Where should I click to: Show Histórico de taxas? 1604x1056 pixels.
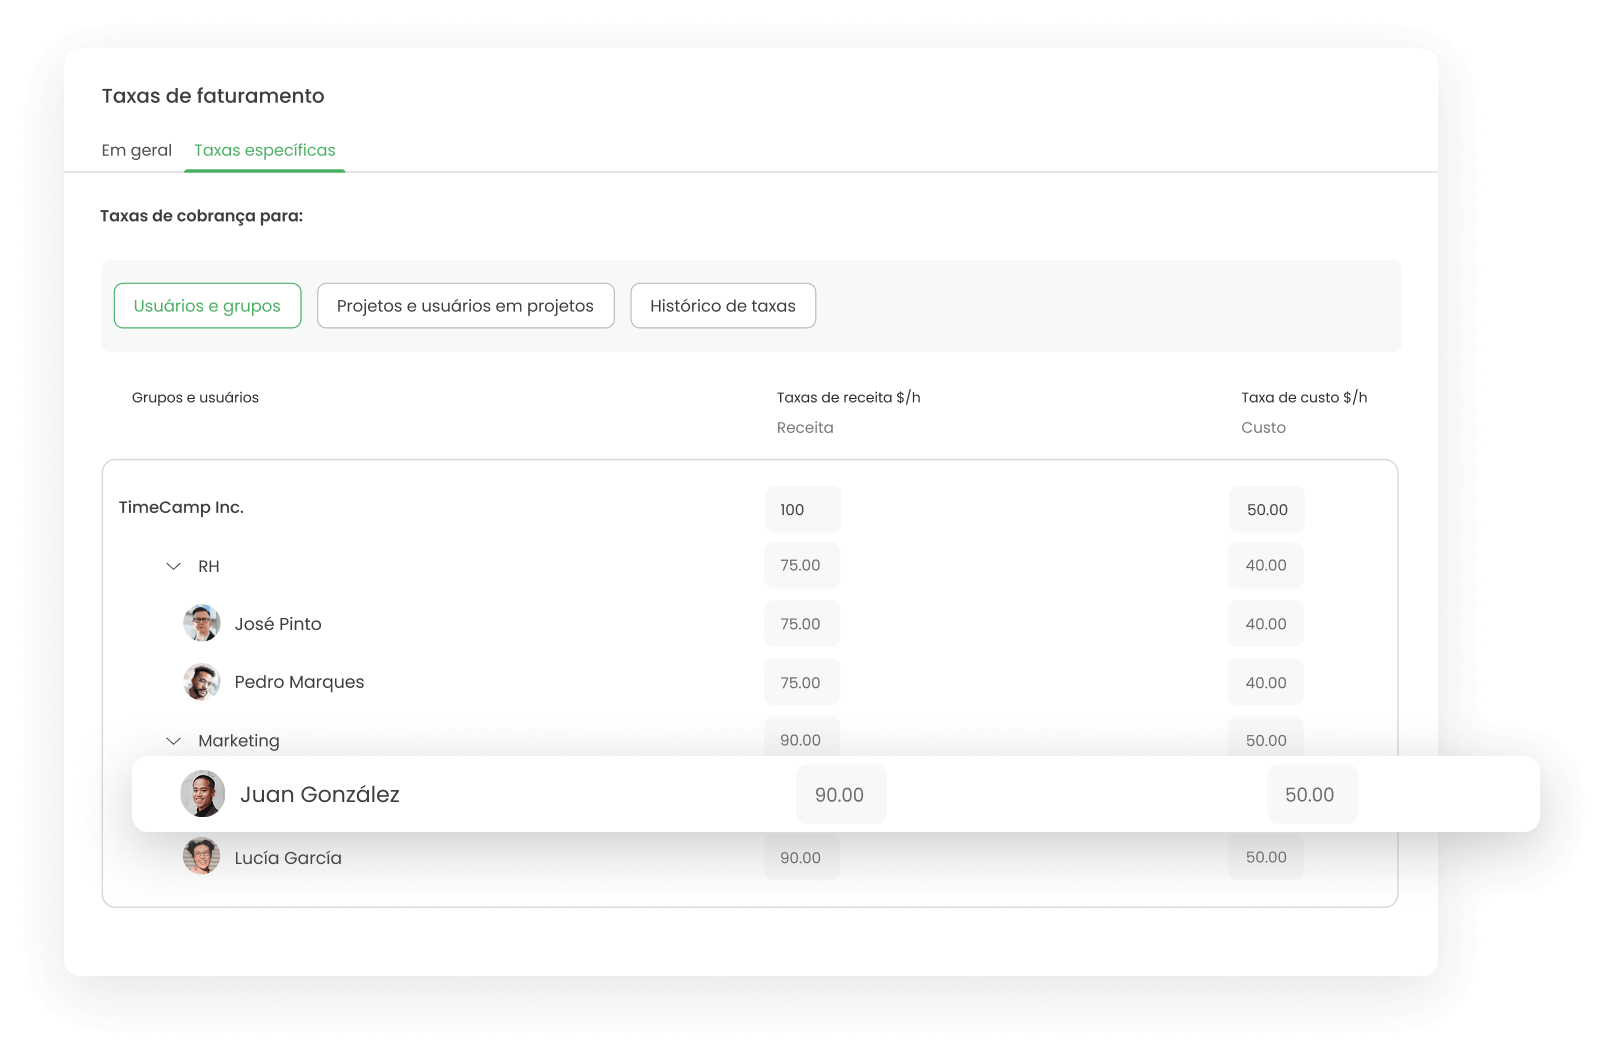(722, 306)
